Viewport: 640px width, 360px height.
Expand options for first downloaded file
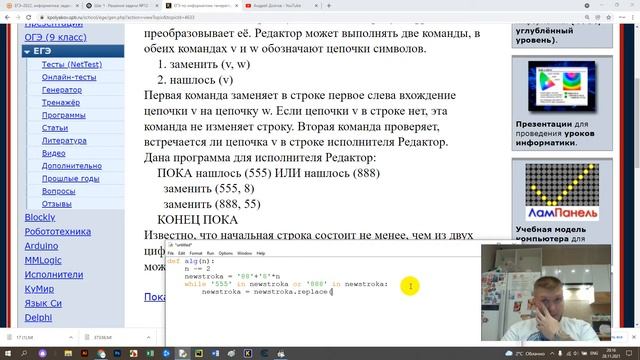point(71,338)
